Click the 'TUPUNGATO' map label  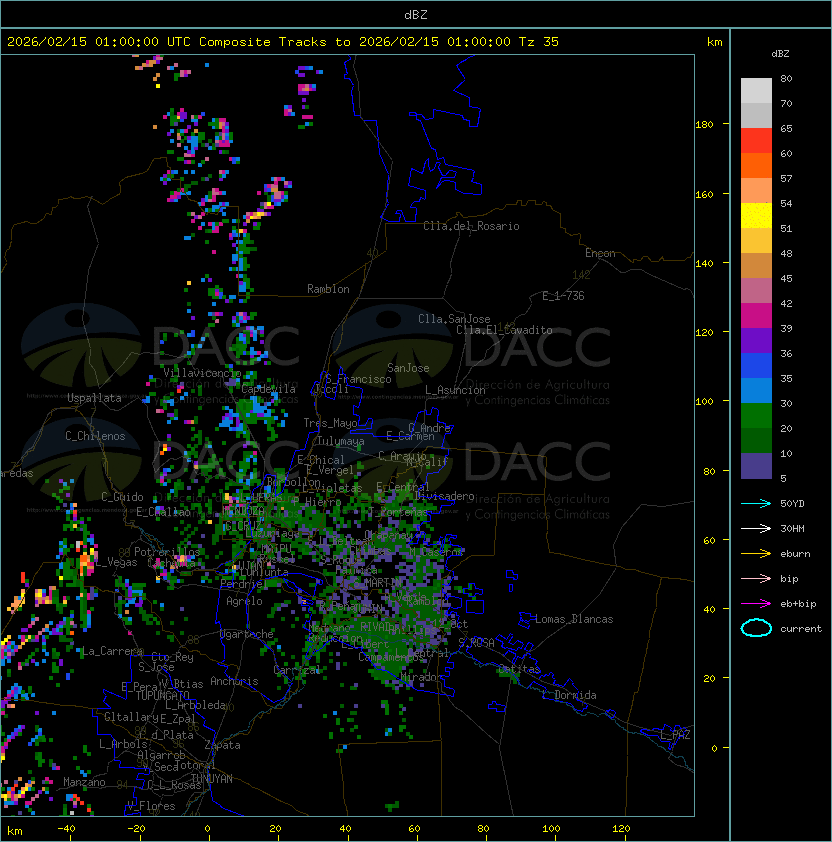click(162, 695)
